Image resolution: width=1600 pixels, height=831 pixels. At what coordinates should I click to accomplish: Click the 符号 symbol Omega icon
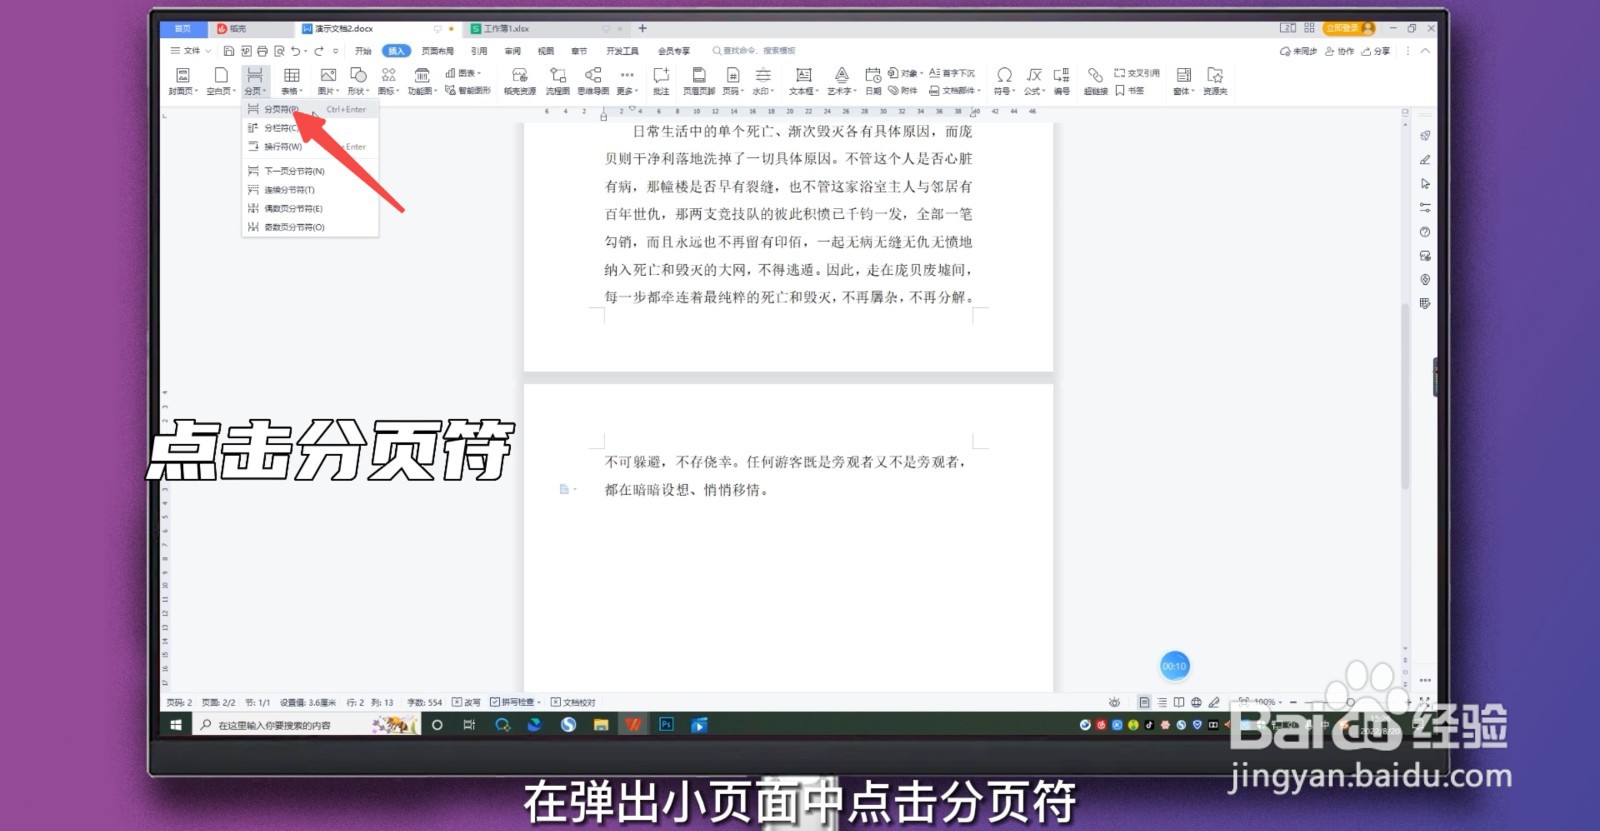tap(1004, 81)
